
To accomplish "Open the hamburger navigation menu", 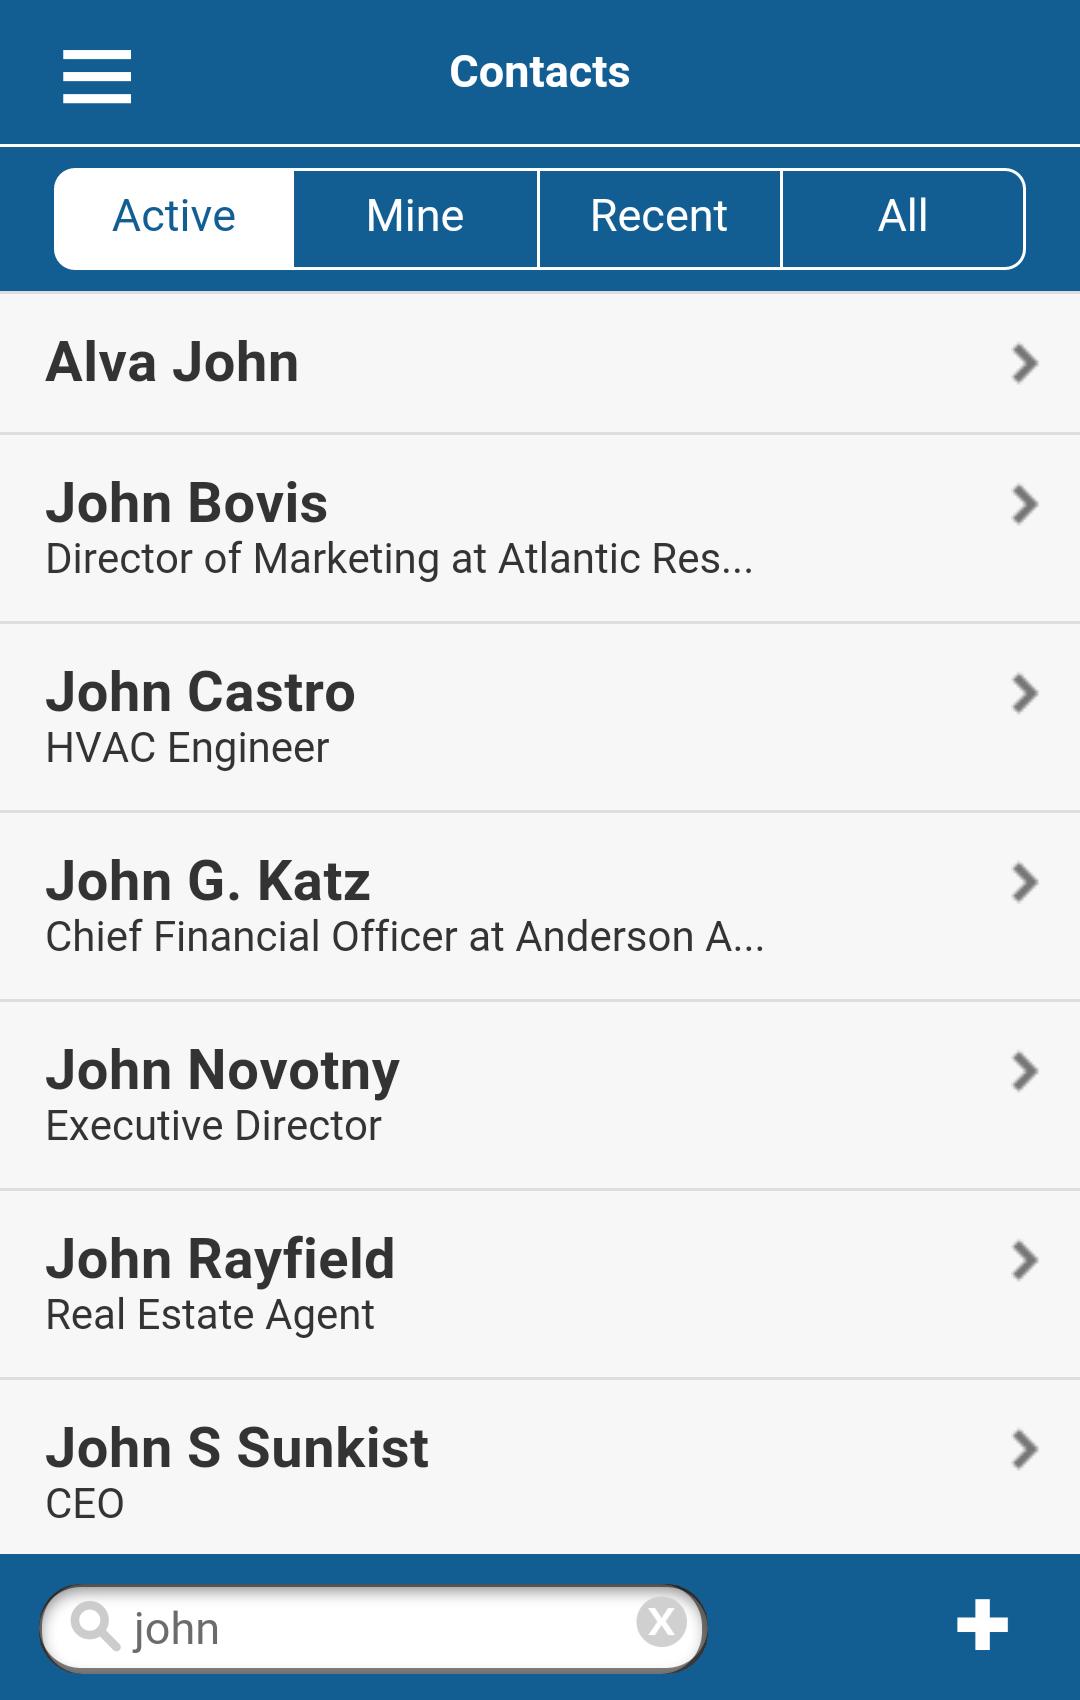I will click(x=97, y=76).
